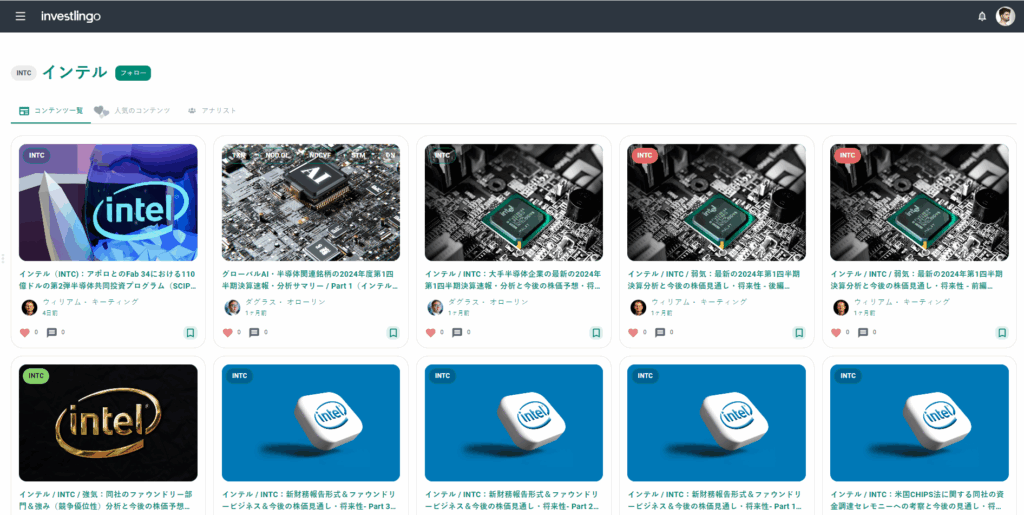The width and height of the screenshot is (1024, 515).
Task: Open article title 大手半導体企業の最新の2024年第1四半期決算速報
Action: coord(514,280)
